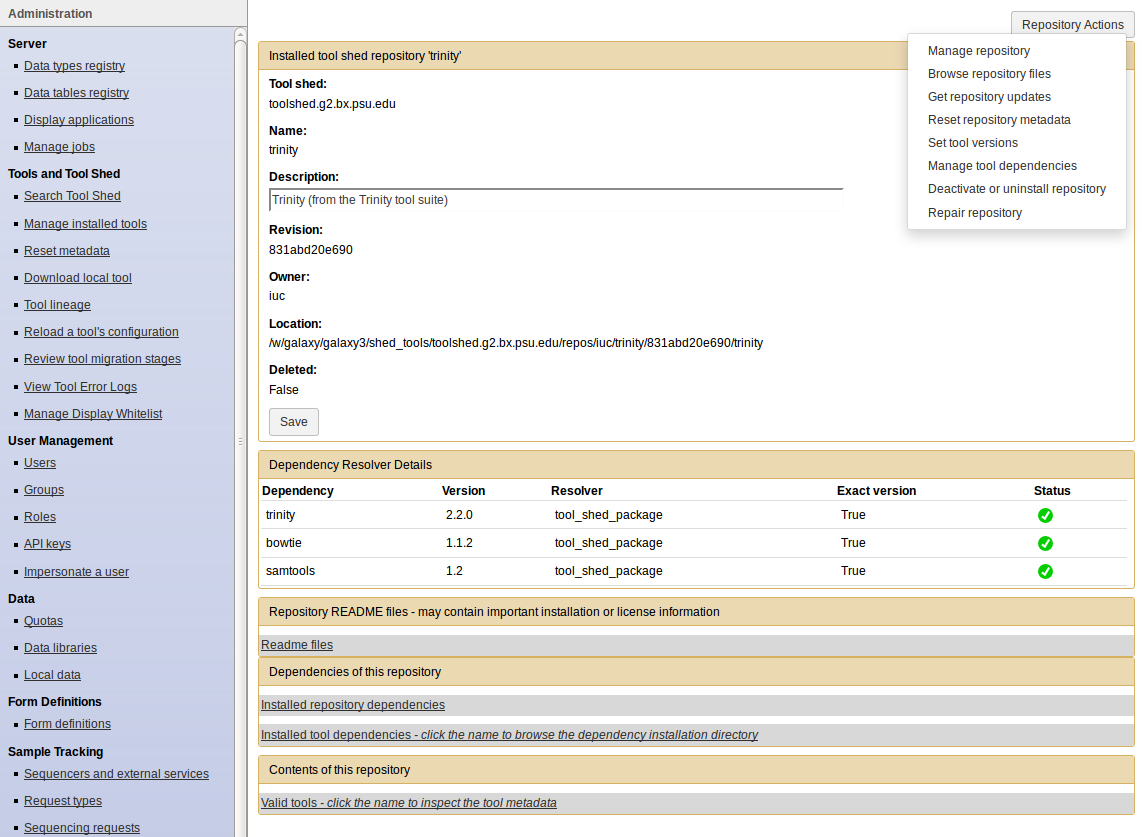The width and height of the screenshot is (1144, 837).
Task: Go to Manage installed tools
Action: pos(85,224)
